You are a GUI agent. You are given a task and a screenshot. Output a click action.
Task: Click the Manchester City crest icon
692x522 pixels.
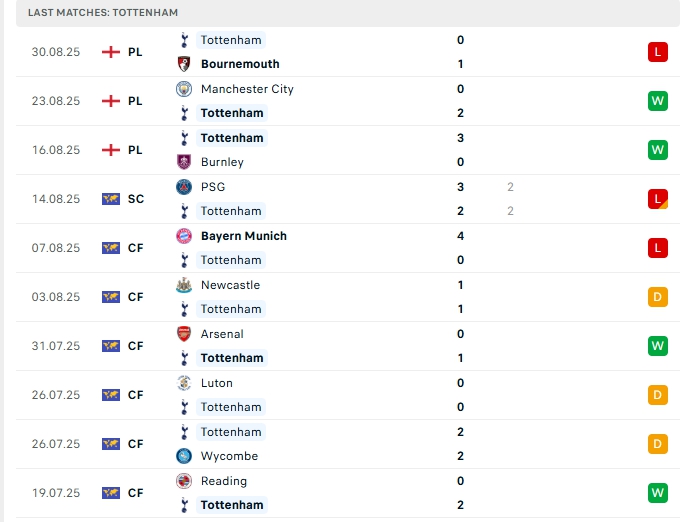tap(183, 89)
